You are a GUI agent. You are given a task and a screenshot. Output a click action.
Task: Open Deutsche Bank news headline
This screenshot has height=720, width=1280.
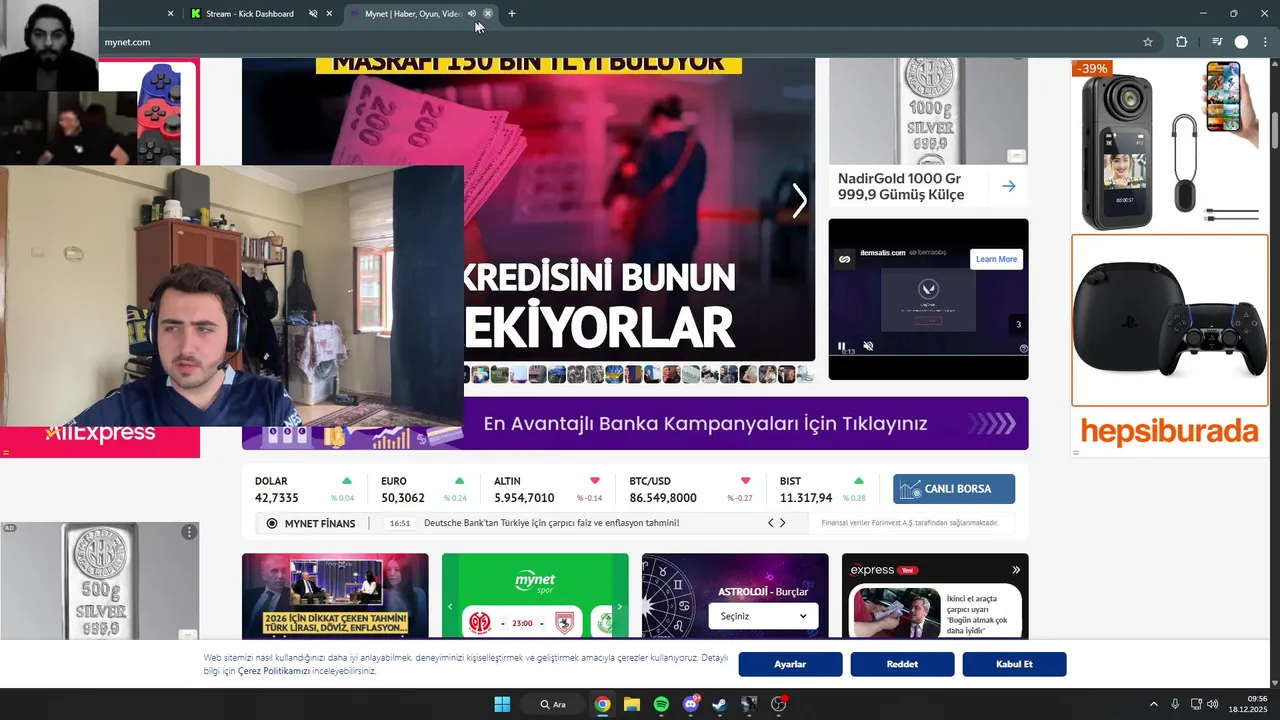[x=552, y=523]
